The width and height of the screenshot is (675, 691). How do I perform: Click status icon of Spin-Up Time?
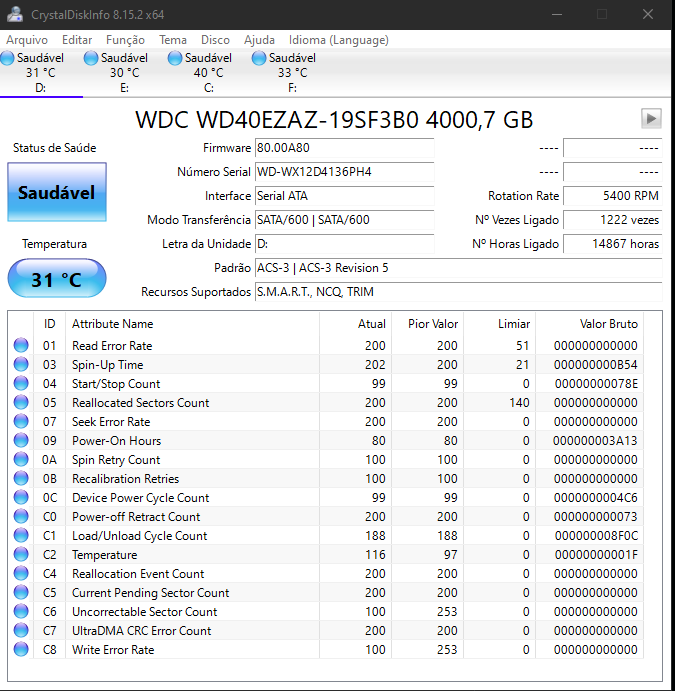(x=21, y=364)
